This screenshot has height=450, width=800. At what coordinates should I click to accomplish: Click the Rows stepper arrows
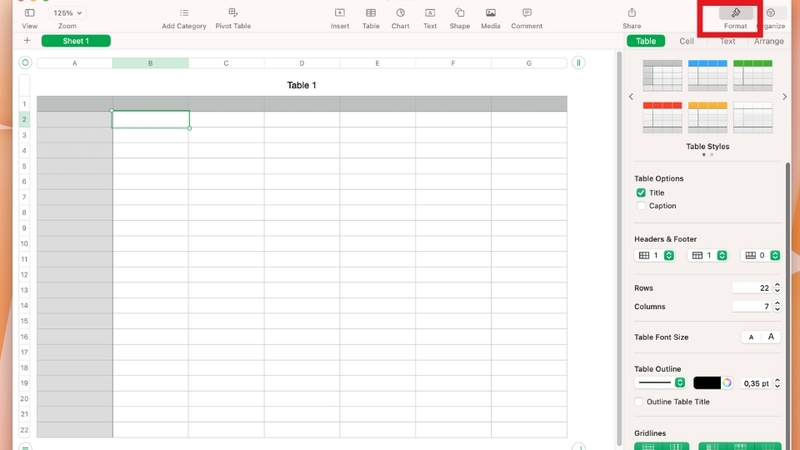(x=777, y=288)
